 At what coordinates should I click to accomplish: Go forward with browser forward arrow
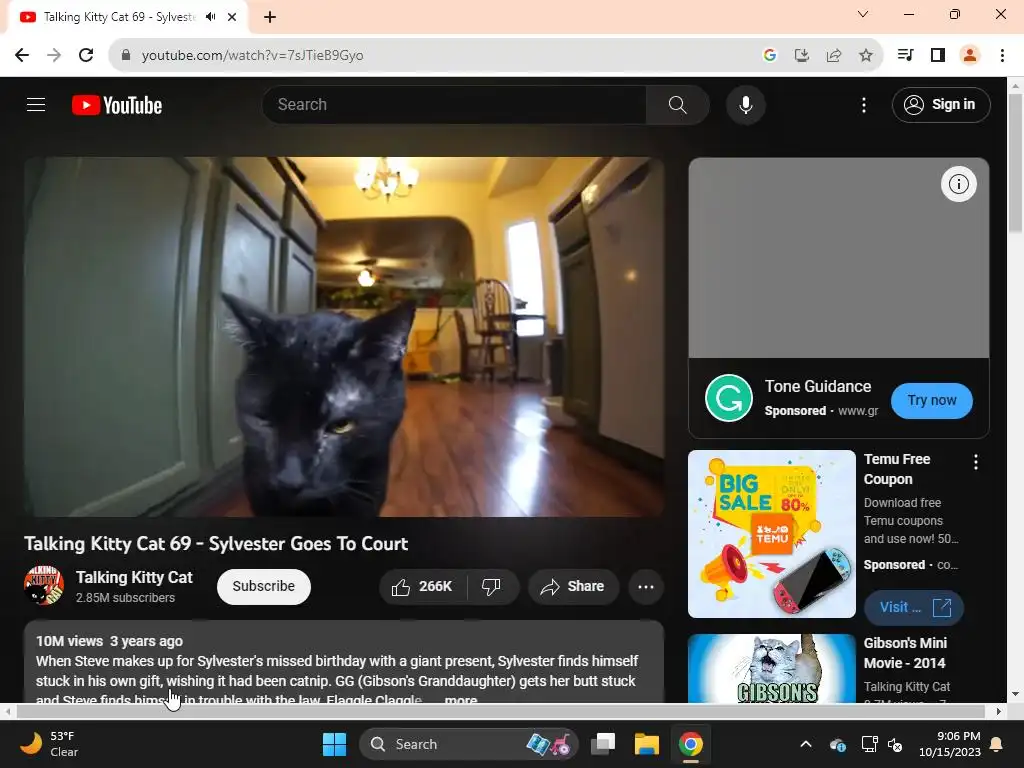tap(54, 56)
